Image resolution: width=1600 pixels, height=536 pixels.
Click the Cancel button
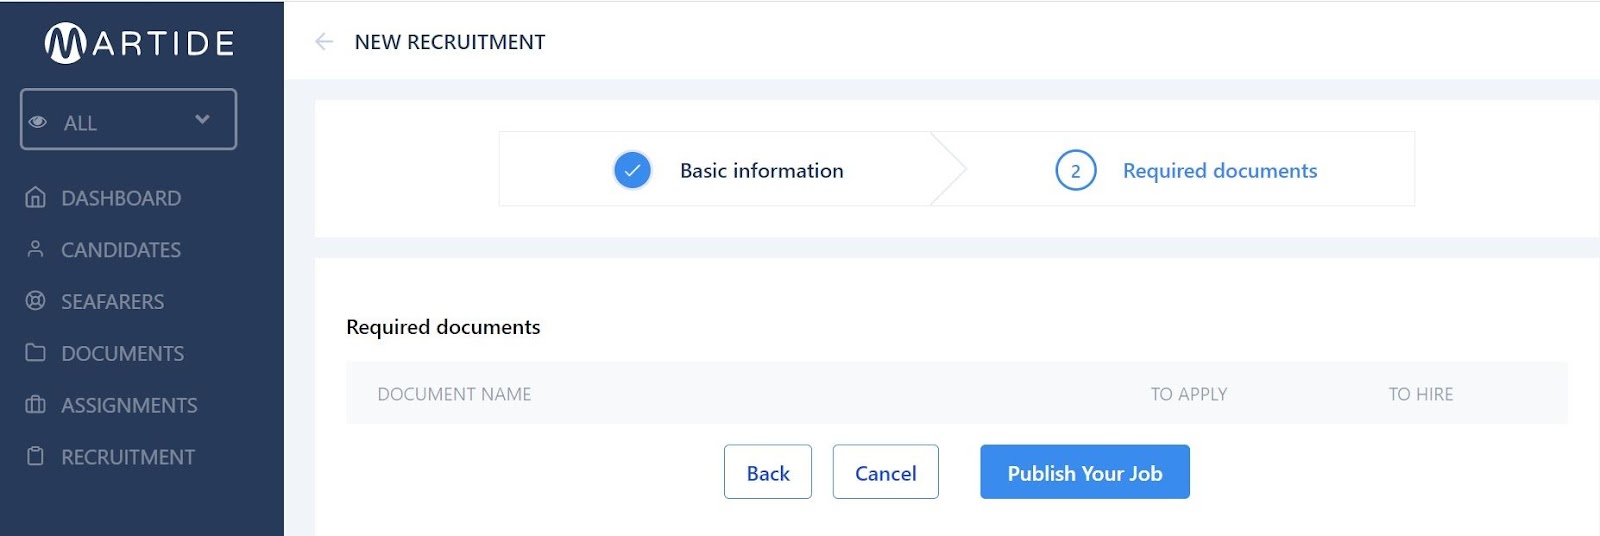pos(885,472)
